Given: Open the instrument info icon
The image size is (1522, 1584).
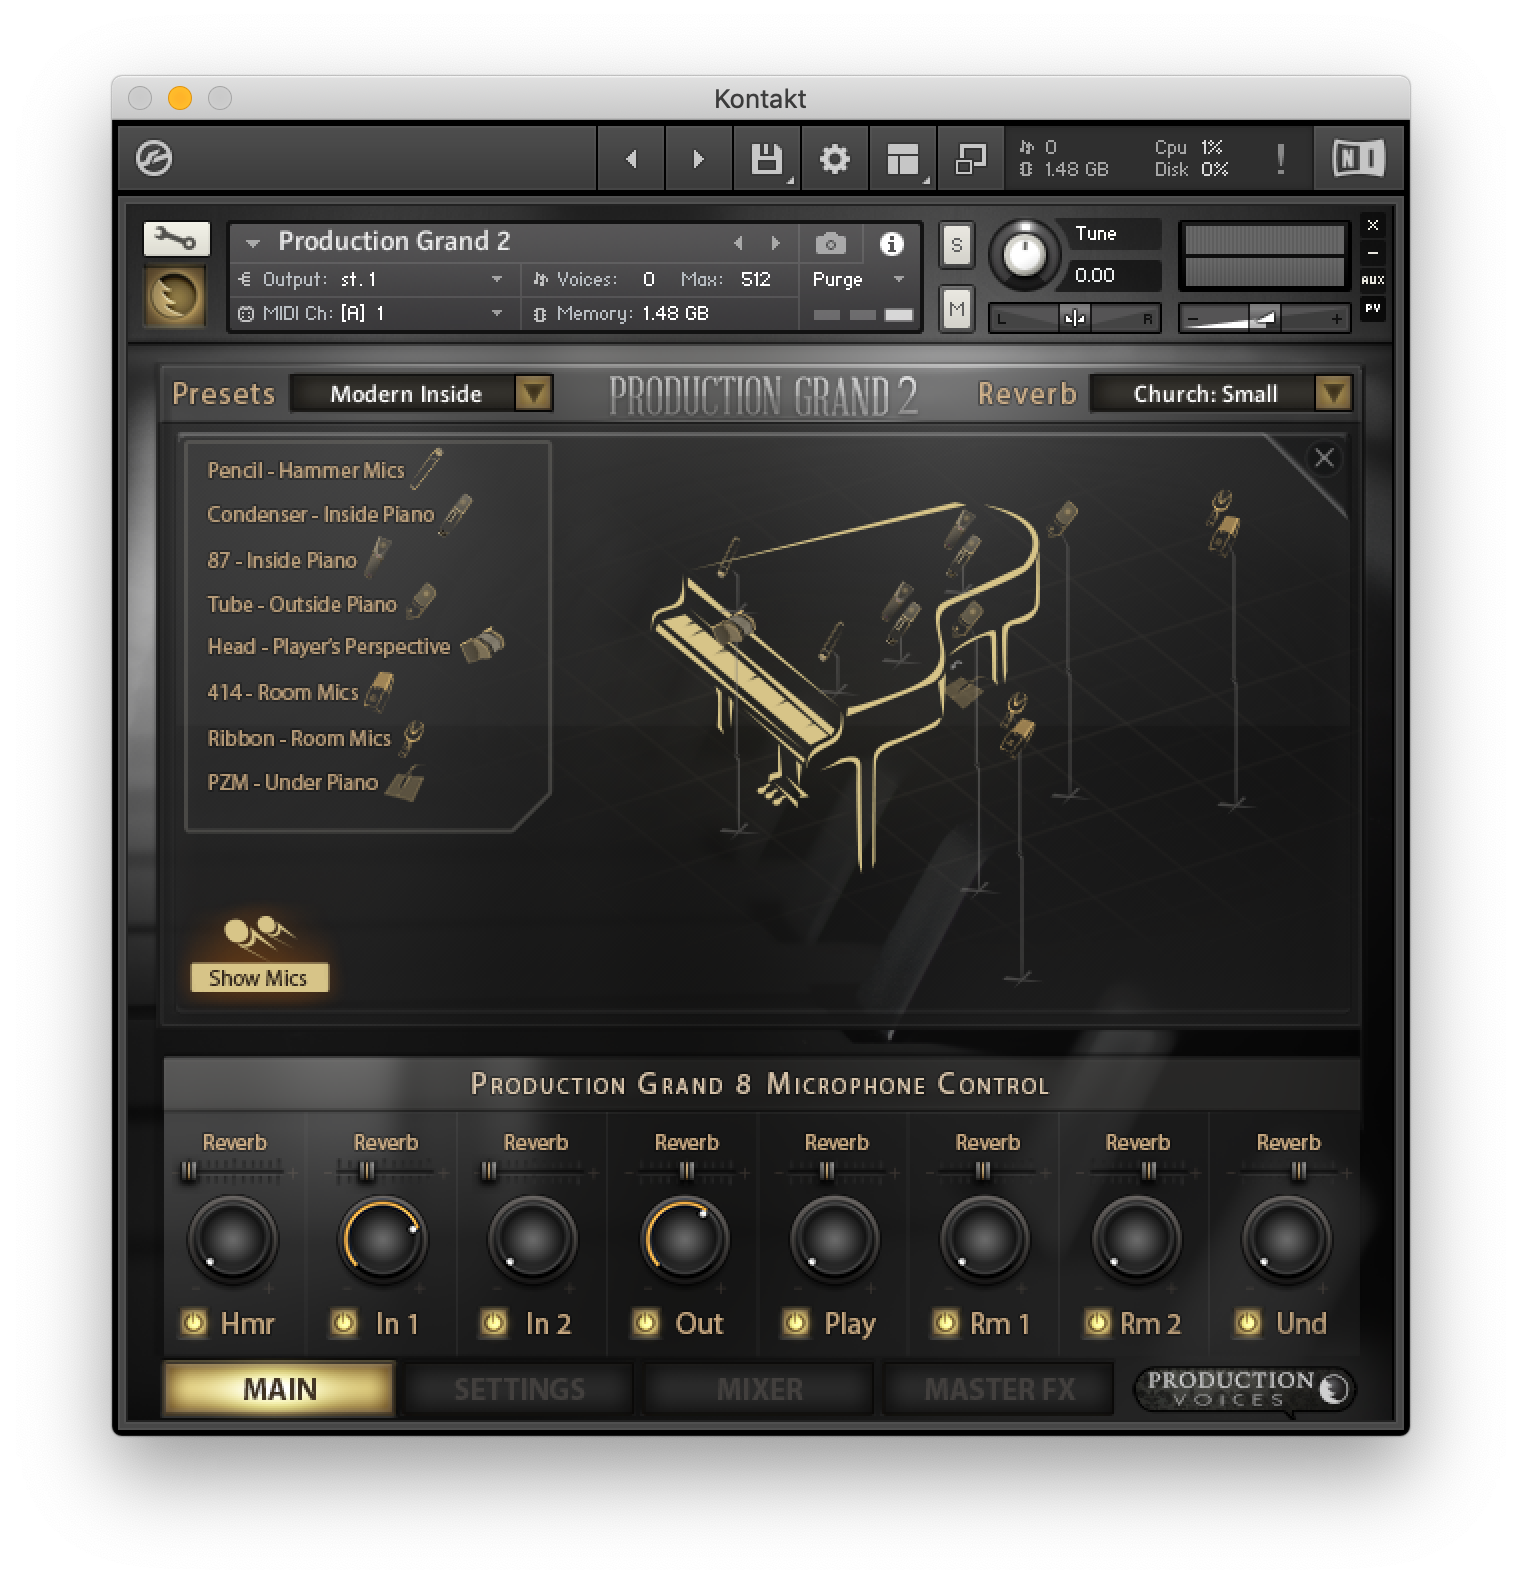Looking at the screenshot, I should pos(891,243).
